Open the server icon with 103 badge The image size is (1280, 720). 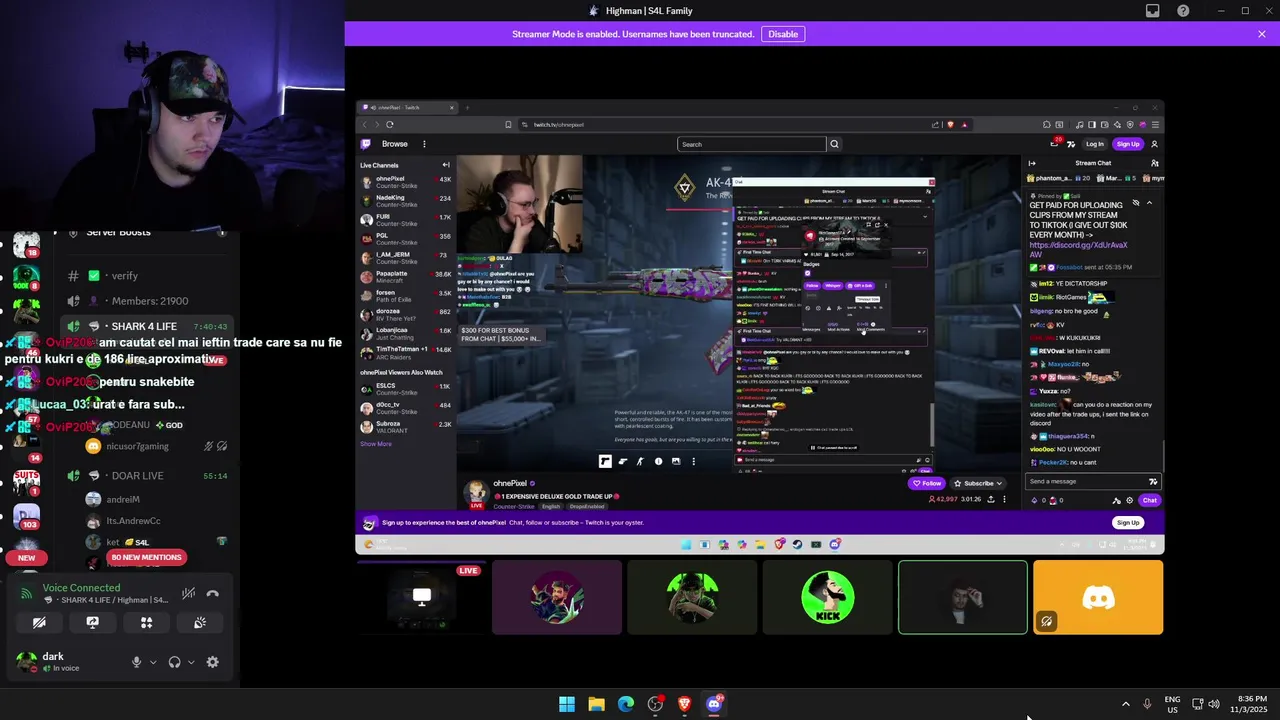click(x=27, y=516)
